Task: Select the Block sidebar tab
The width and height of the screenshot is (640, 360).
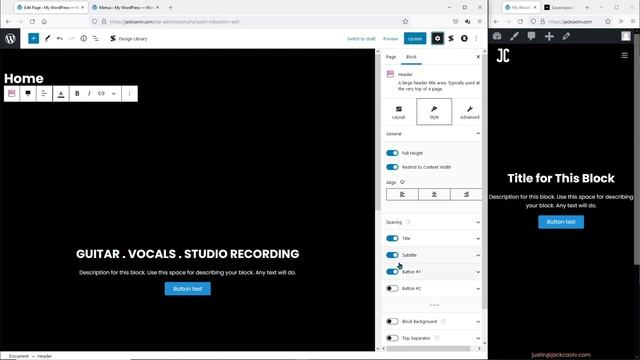Action: click(x=411, y=57)
